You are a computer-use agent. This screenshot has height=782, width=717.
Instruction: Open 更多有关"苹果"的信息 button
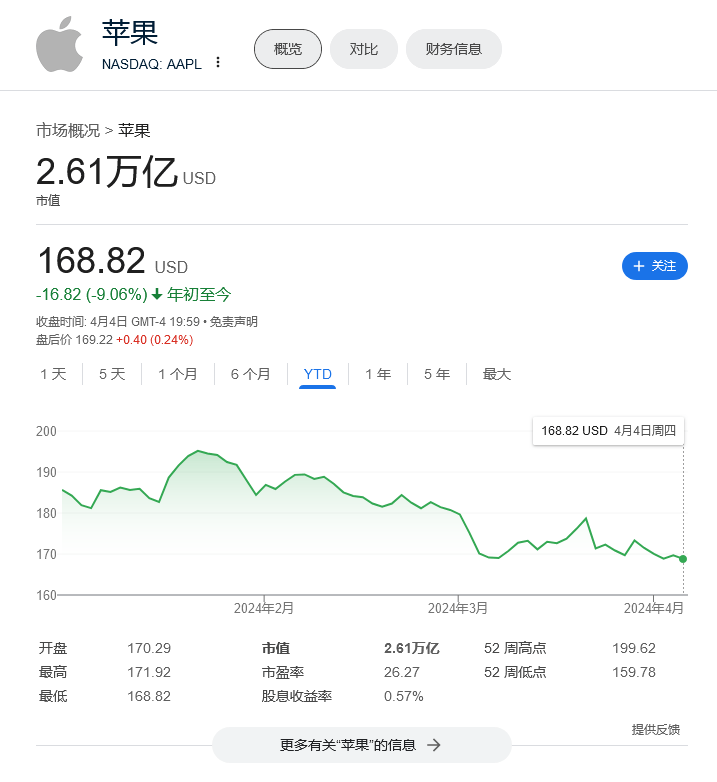pyautogui.click(x=362, y=745)
